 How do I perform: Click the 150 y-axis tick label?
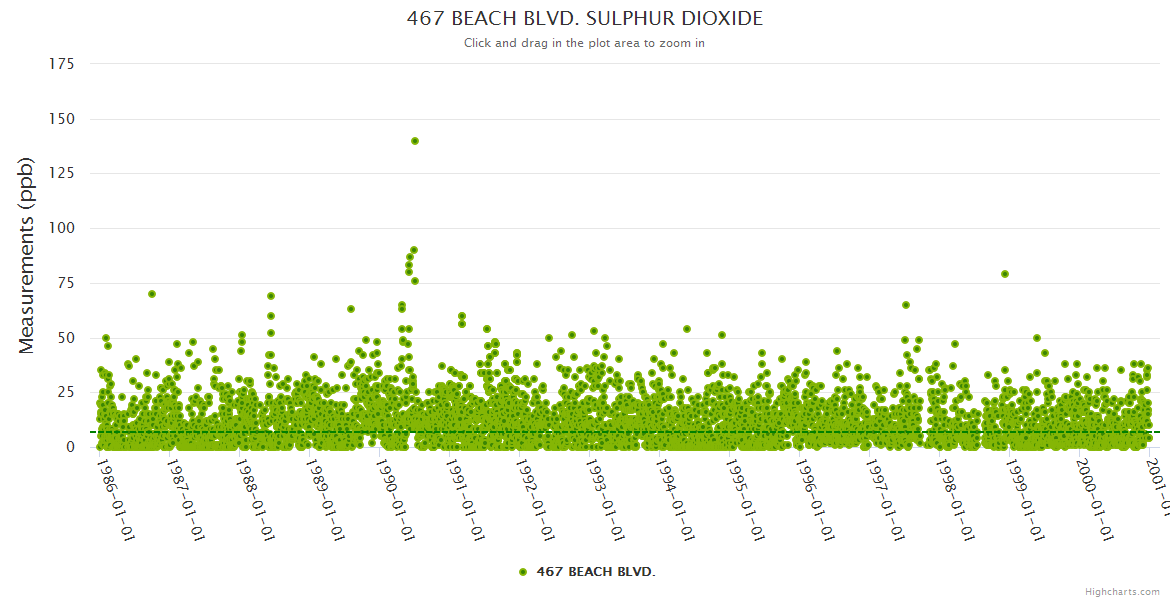61,119
